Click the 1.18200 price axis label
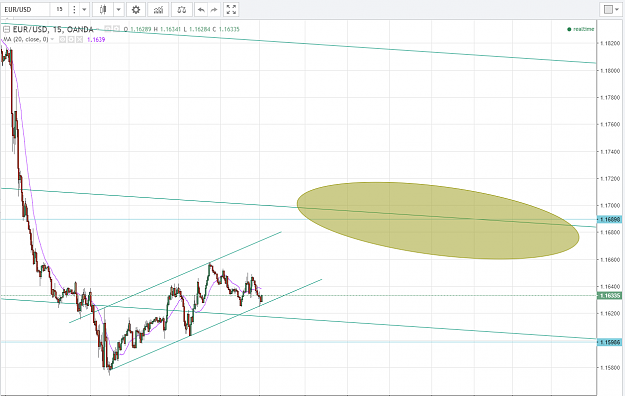This screenshot has width=625, height=396. [610, 43]
